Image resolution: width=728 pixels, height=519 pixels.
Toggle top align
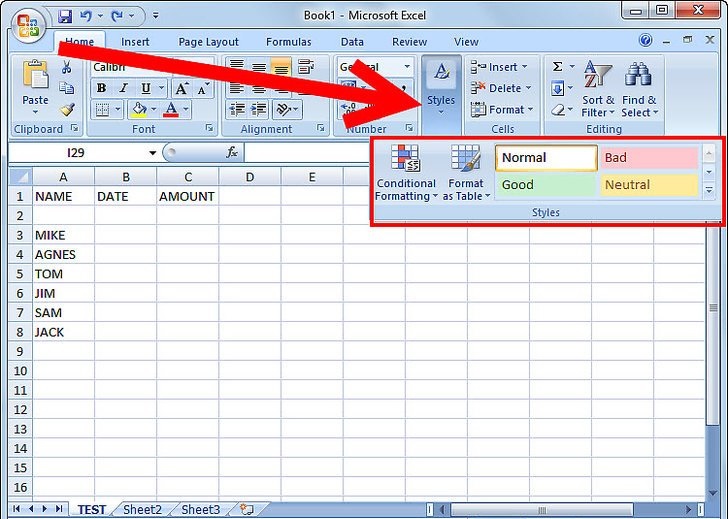tap(237, 67)
